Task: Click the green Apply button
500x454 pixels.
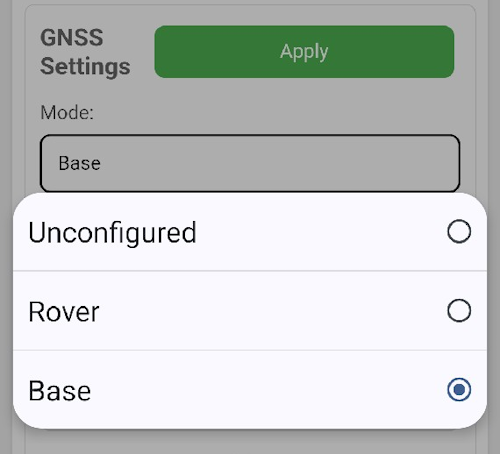Action: point(304,52)
